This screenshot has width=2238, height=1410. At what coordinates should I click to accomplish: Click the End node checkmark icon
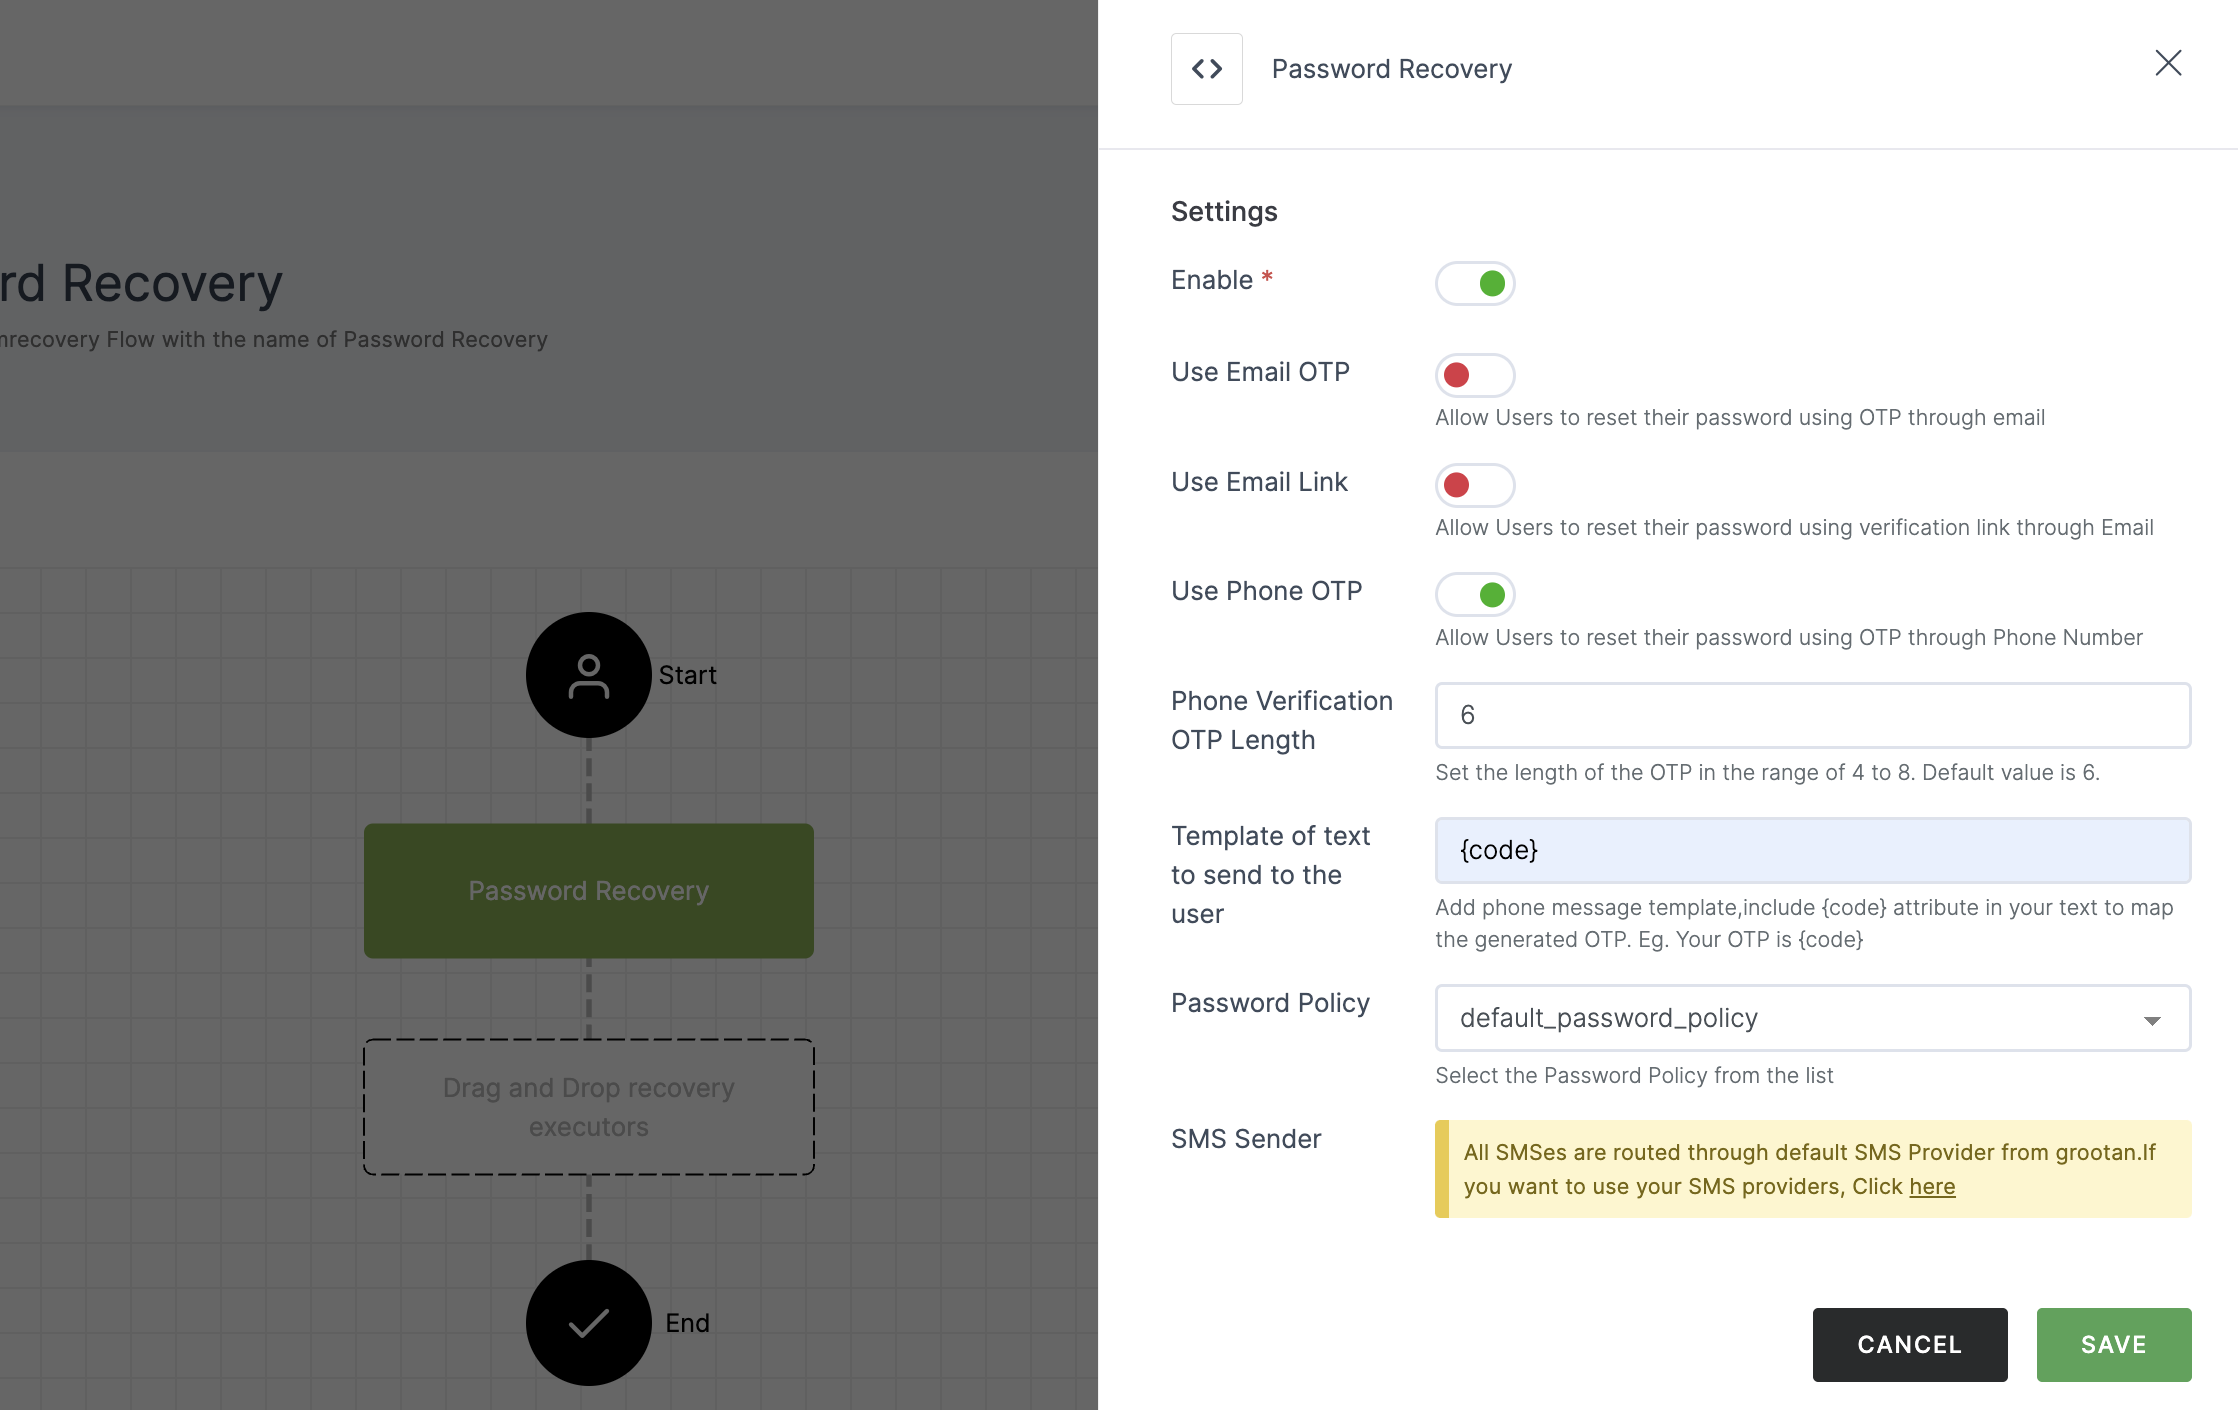tap(588, 1322)
